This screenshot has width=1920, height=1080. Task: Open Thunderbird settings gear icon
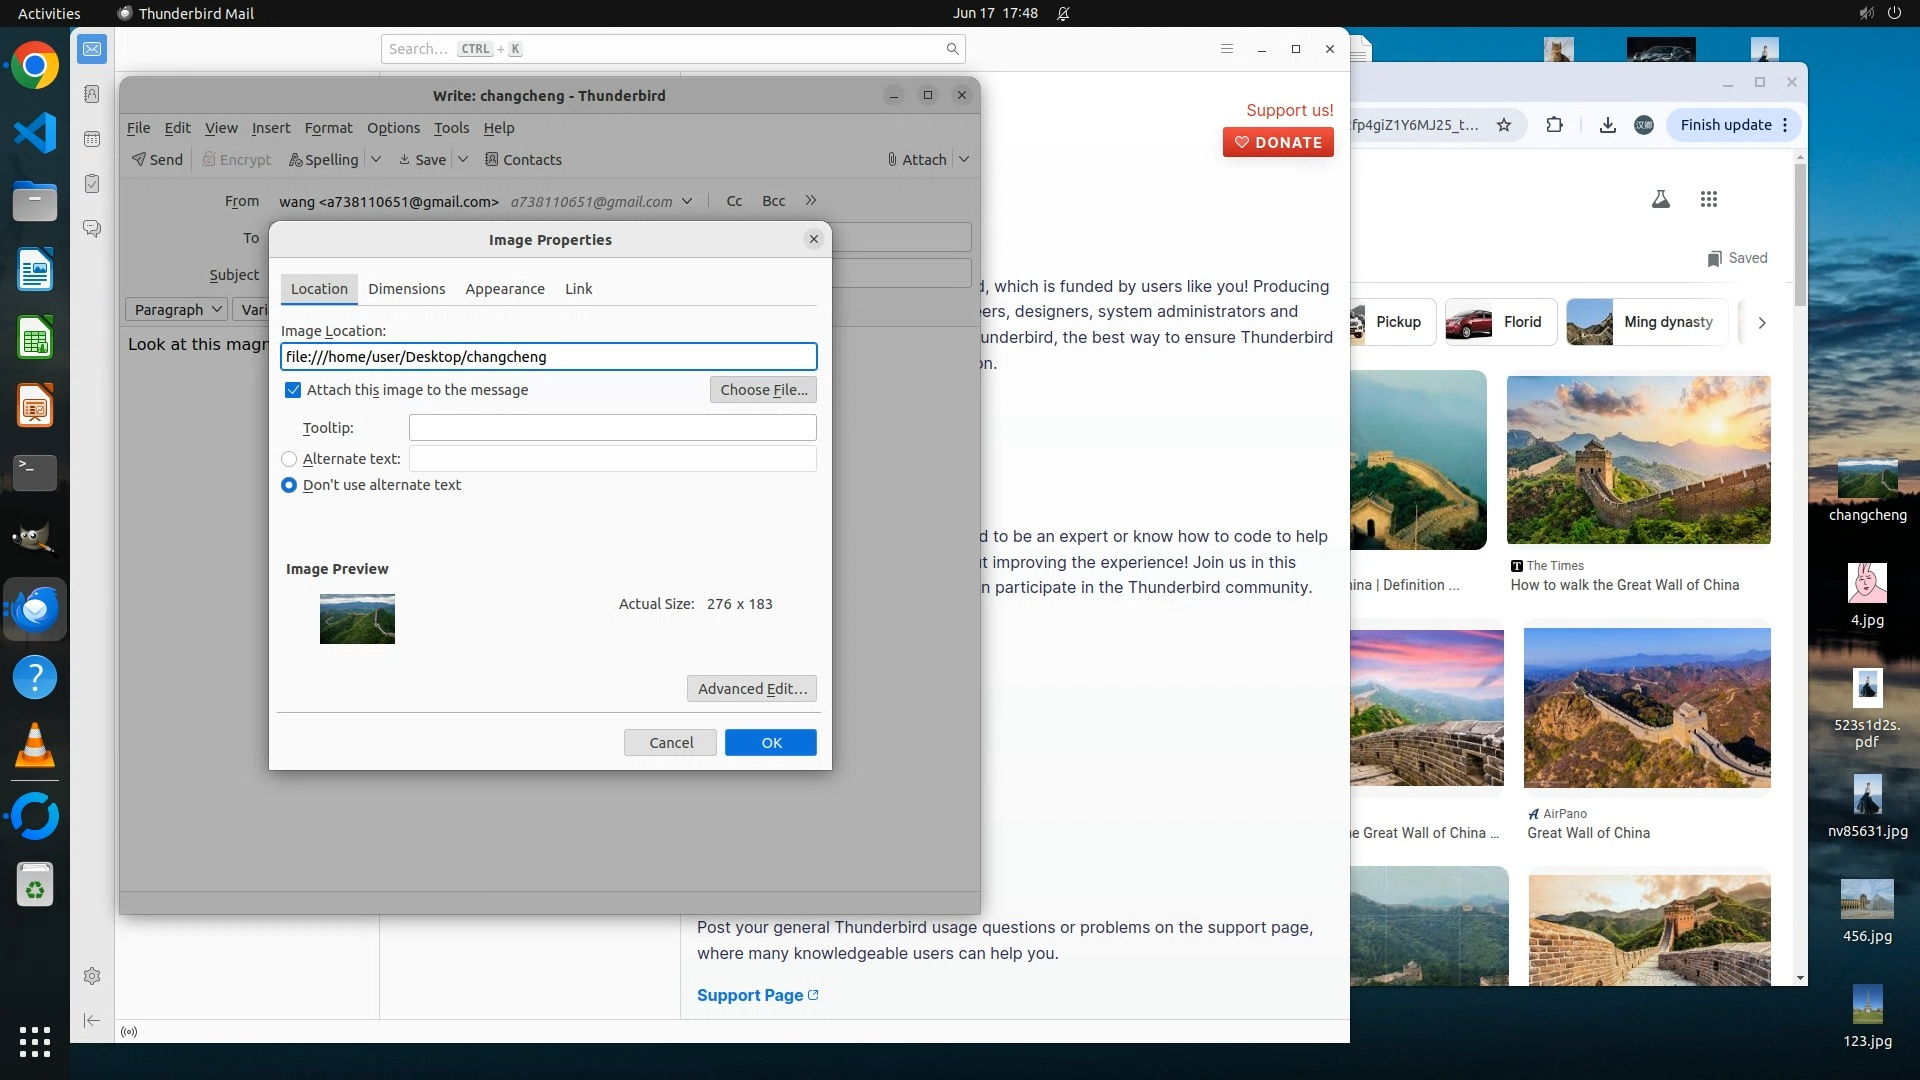(92, 976)
